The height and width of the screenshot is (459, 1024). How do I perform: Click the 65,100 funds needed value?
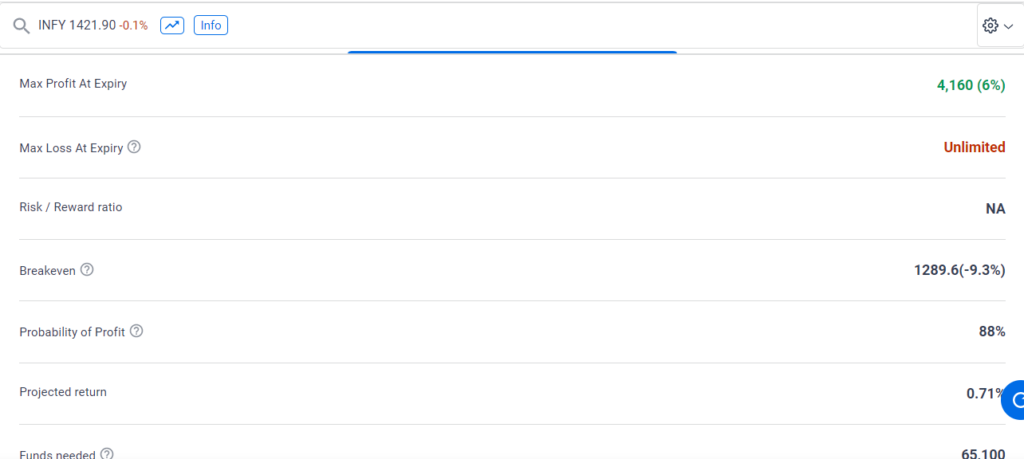click(984, 454)
